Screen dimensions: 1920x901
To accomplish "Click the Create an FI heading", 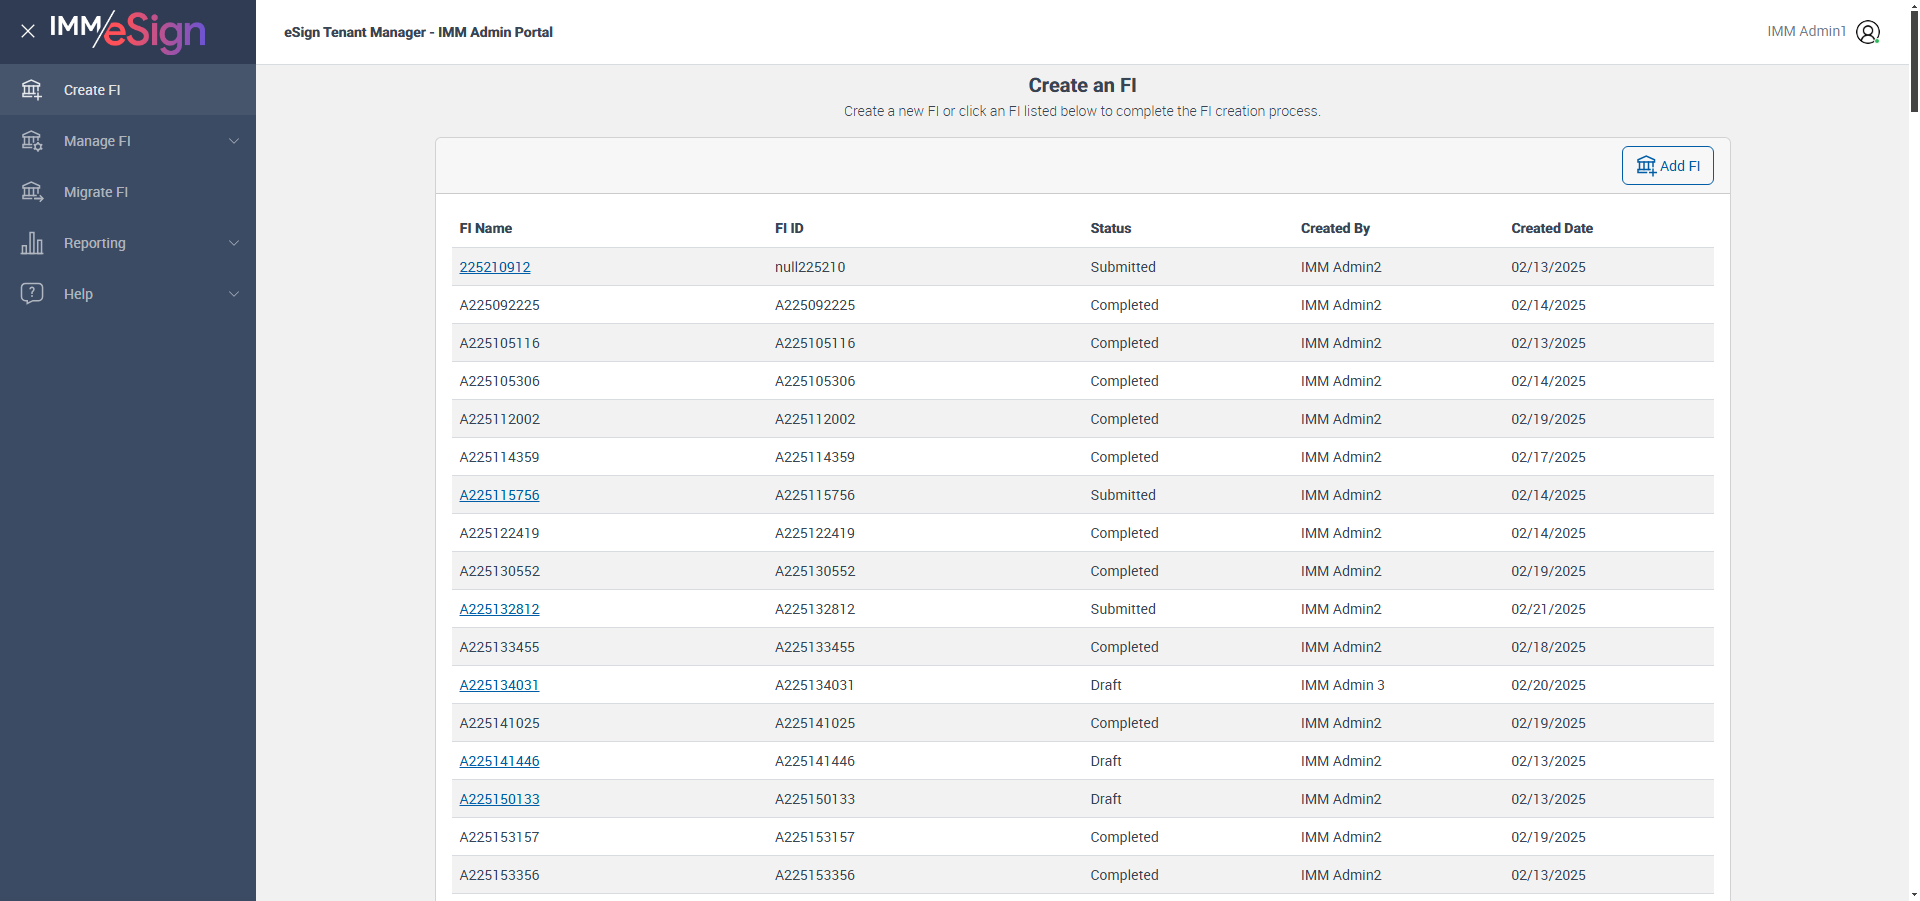I will (1082, 85).
